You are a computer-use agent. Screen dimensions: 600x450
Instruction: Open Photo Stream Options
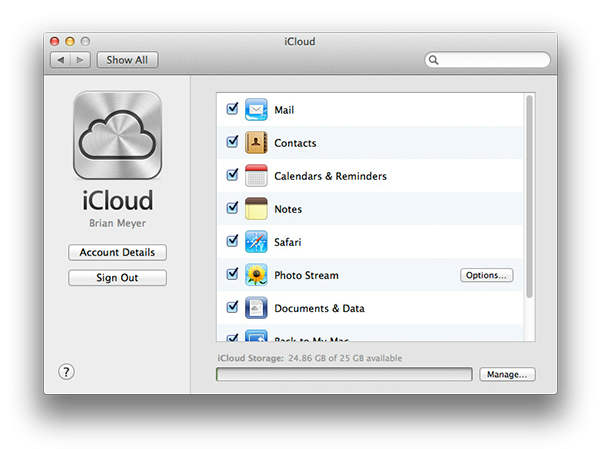click(x=486, y=275)
